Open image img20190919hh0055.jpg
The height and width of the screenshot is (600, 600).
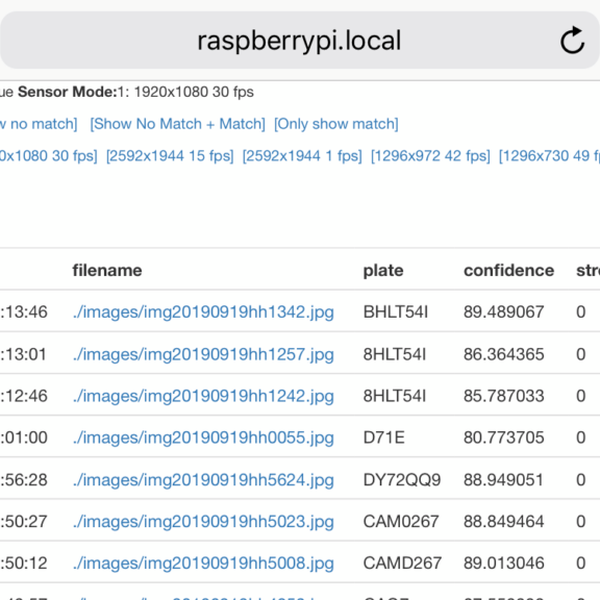pos(203,438)
